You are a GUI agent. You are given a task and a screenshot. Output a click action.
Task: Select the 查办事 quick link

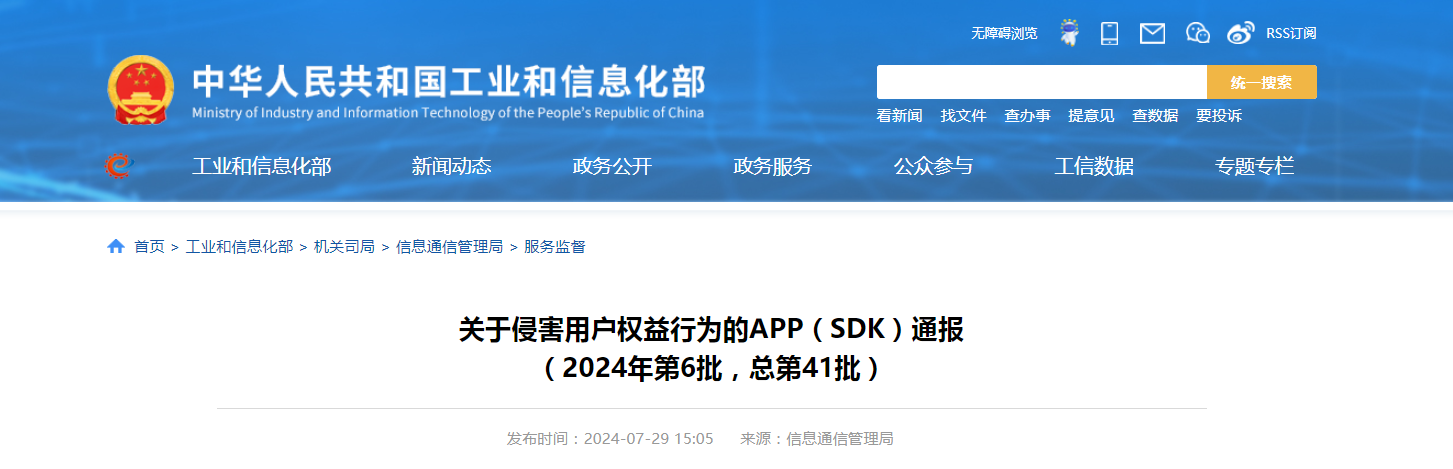point(1027,116)
